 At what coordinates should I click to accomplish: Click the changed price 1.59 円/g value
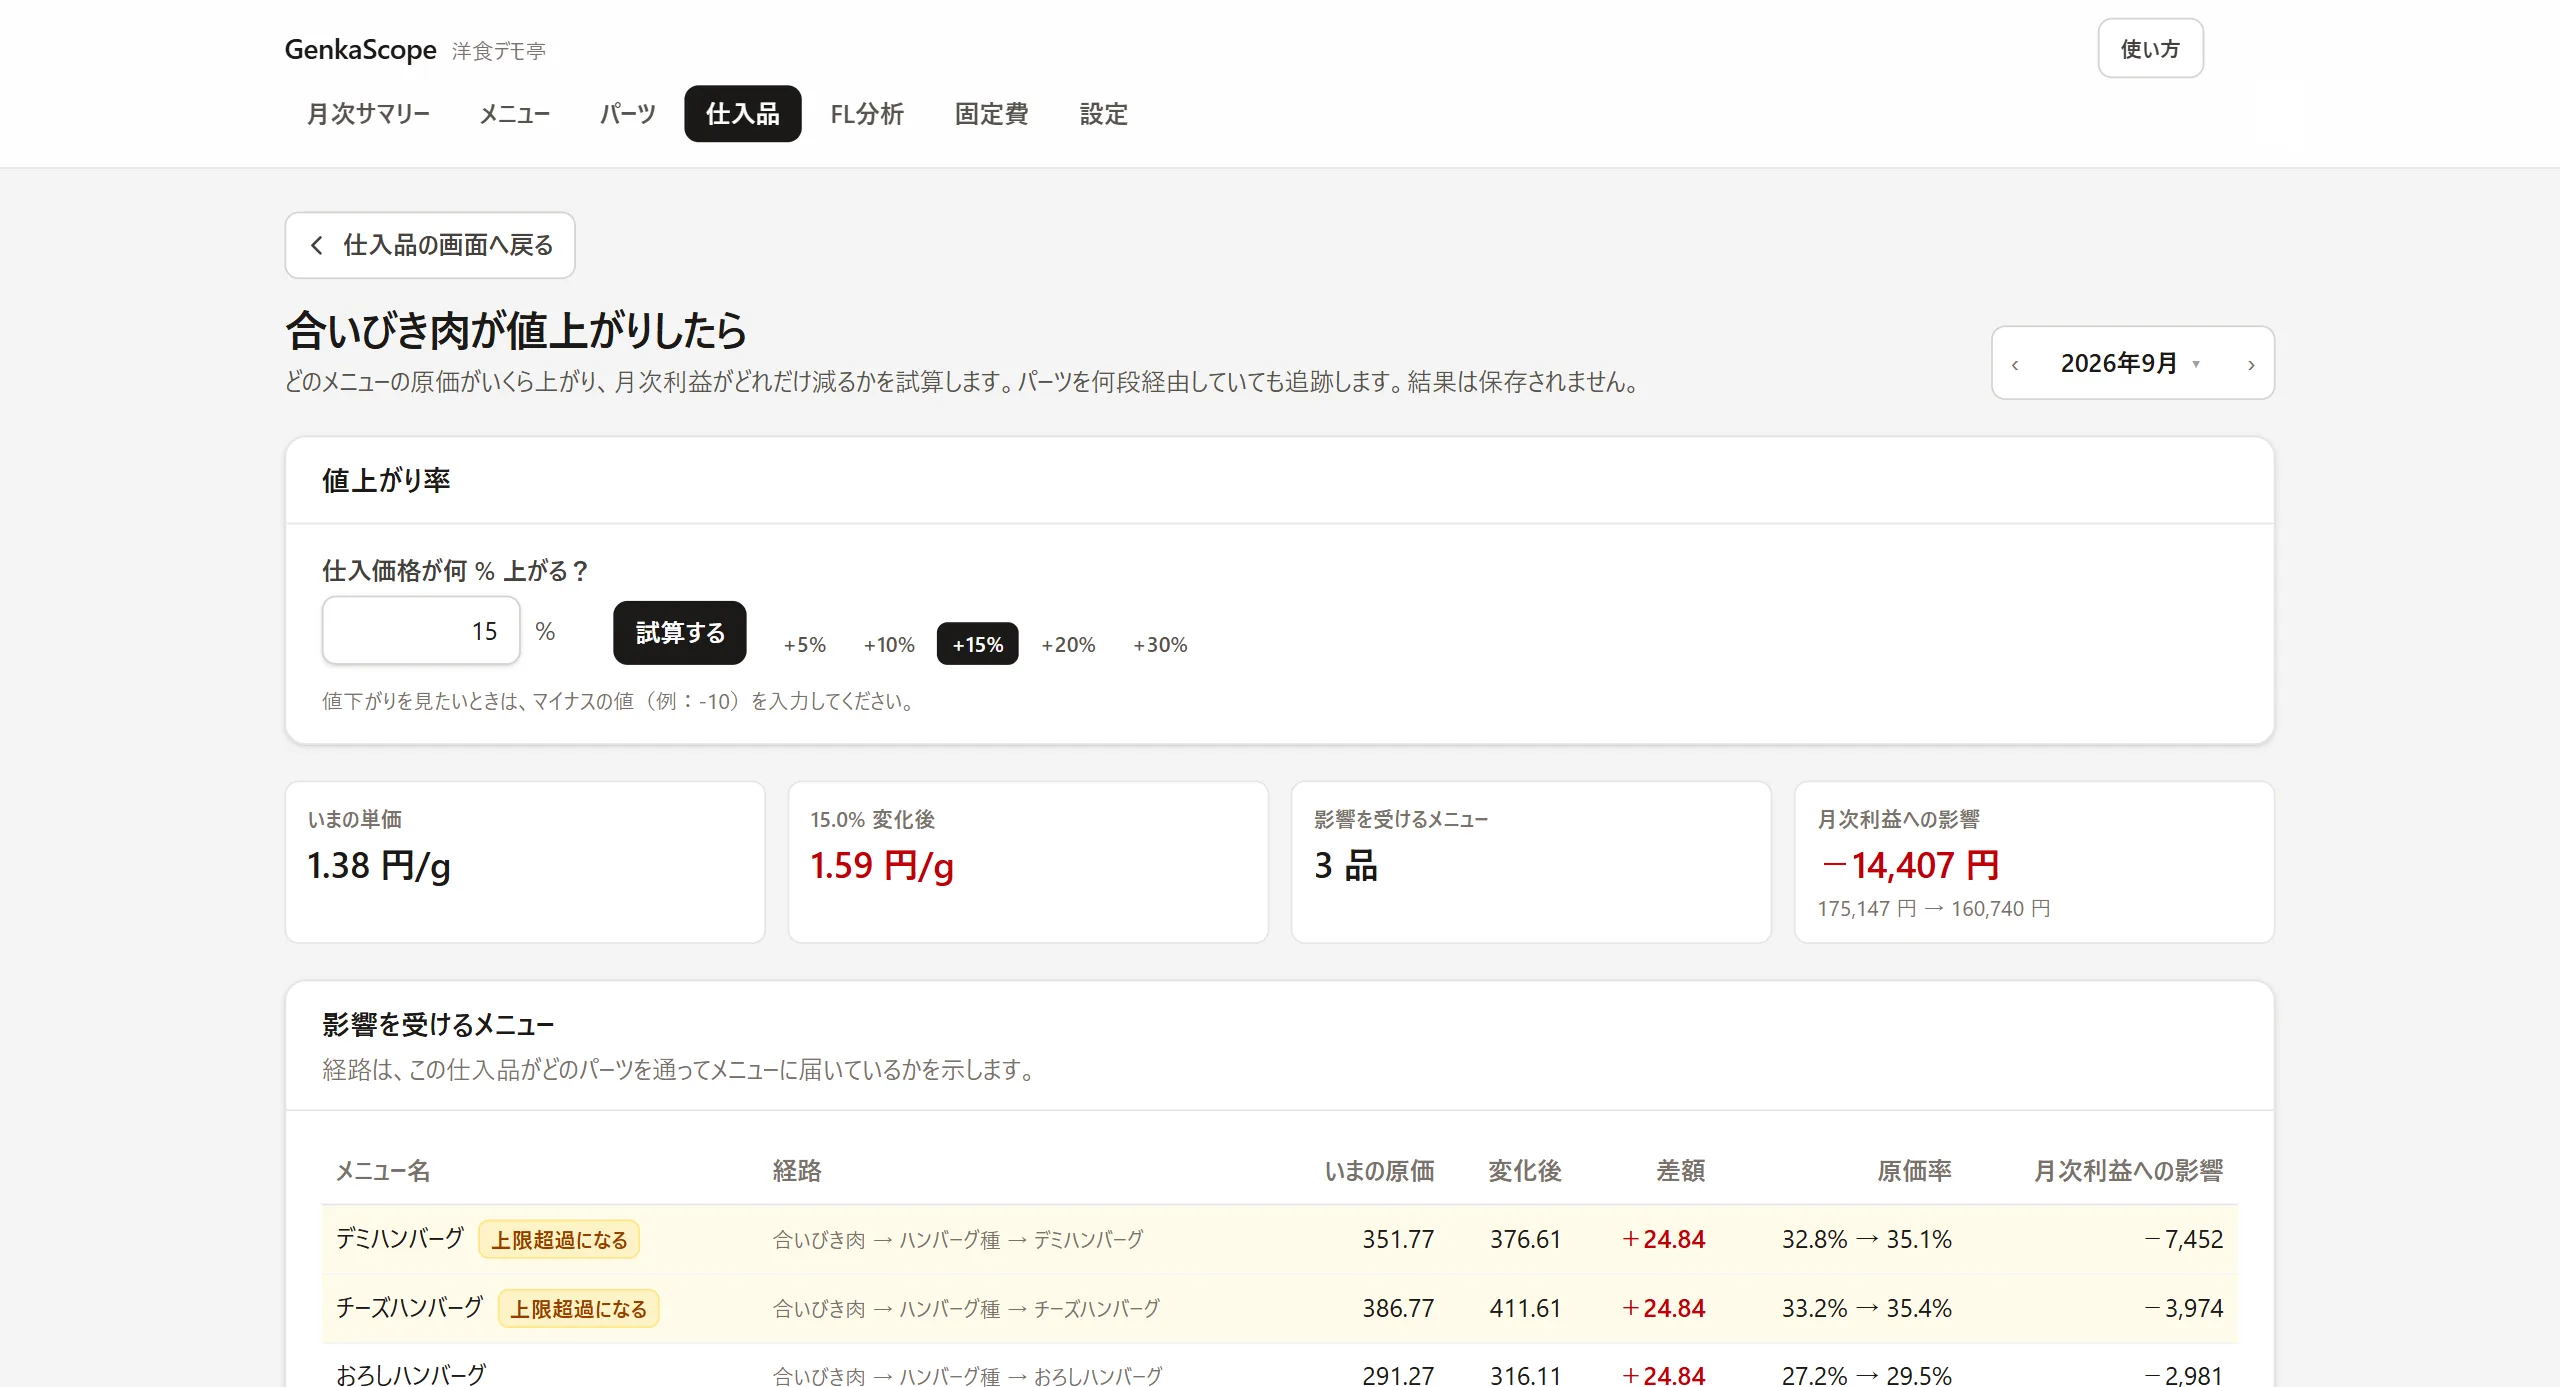tap(882, 866)
